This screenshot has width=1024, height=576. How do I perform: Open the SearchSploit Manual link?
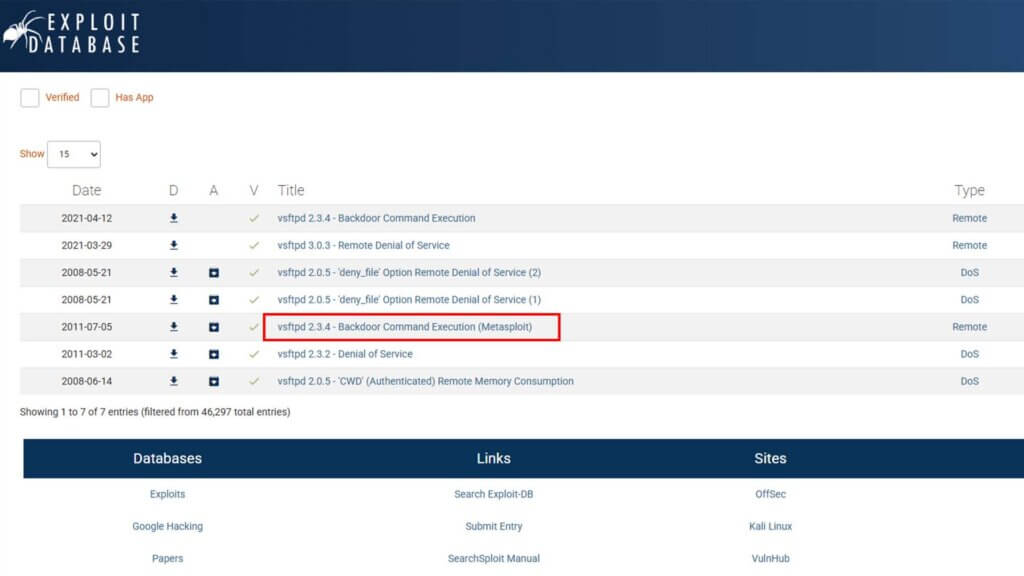pos(494,558)
